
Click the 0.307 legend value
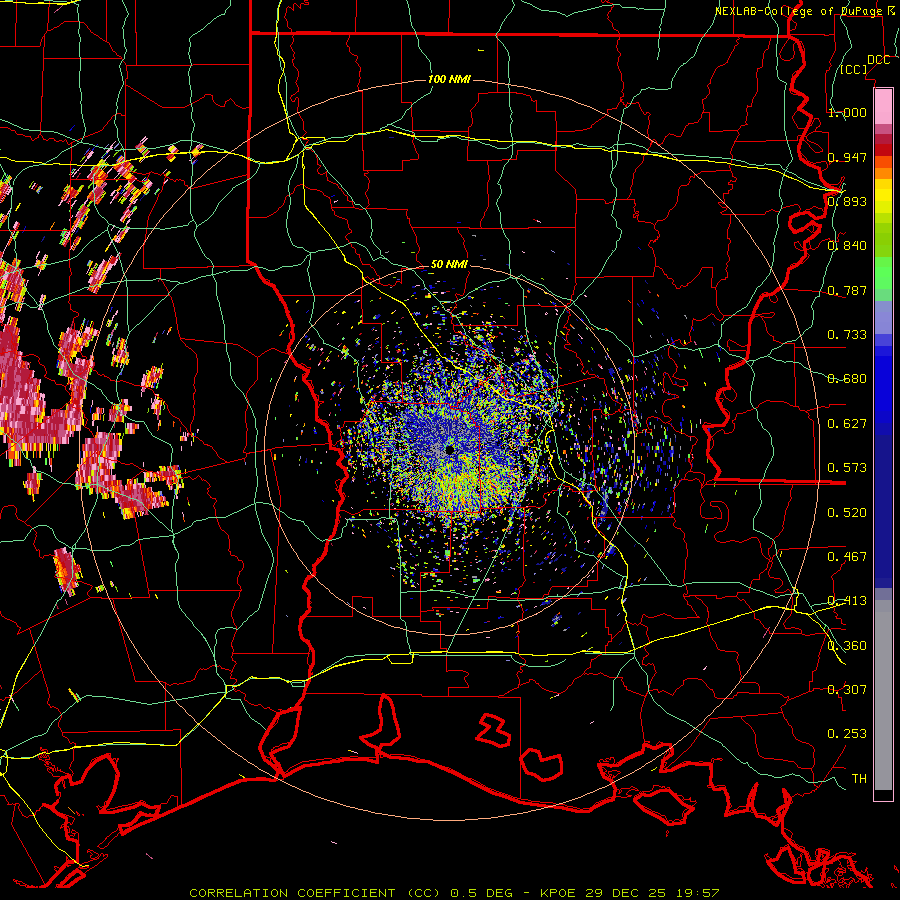coord(847,690)
